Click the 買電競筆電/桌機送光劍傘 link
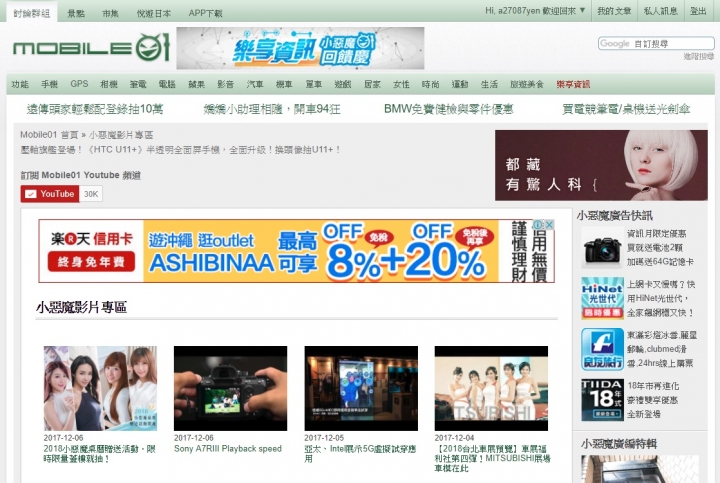Viewport: 720px width, 483px height. pos(626,109)
